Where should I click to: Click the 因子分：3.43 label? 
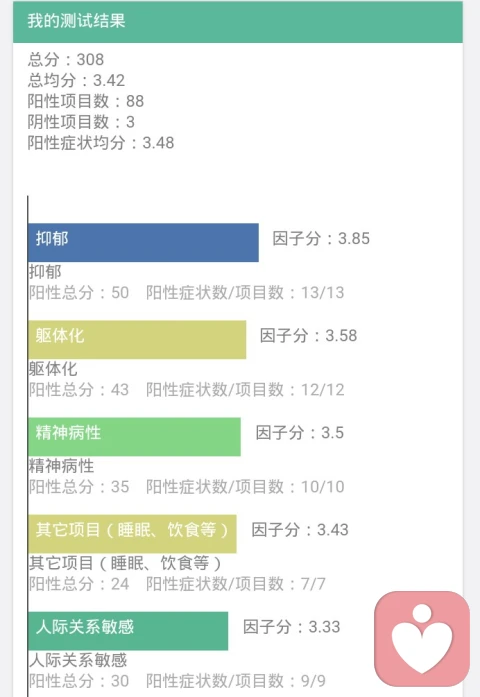coord(300,530)
